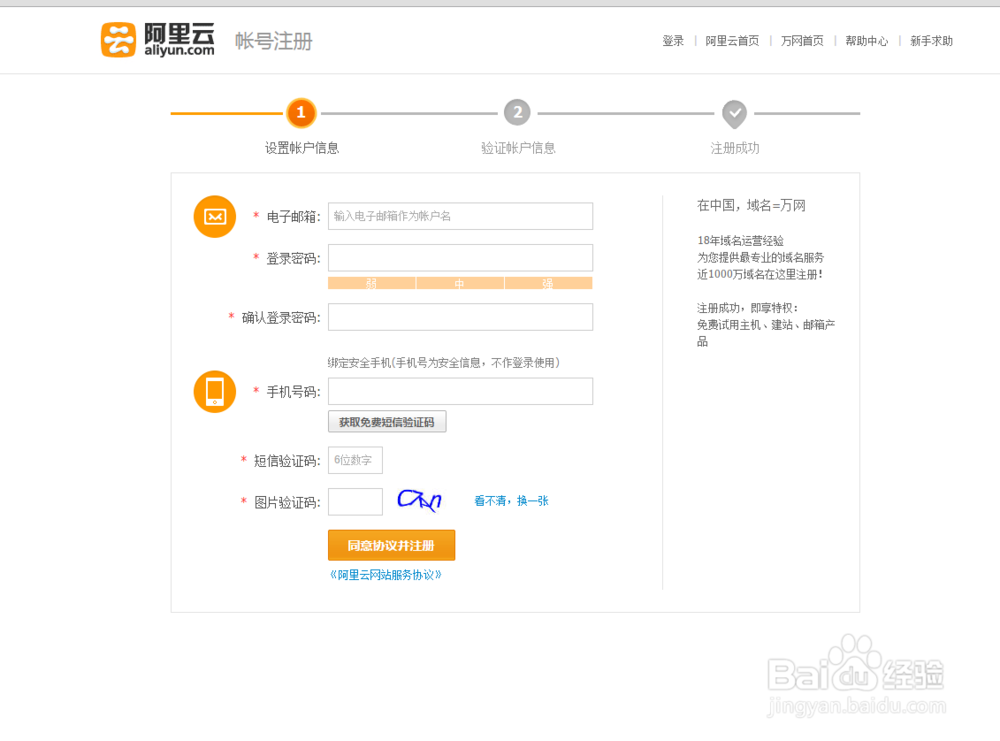
Task: Click the step 3 checkmark marker
Action: click(x=734, y=114)
